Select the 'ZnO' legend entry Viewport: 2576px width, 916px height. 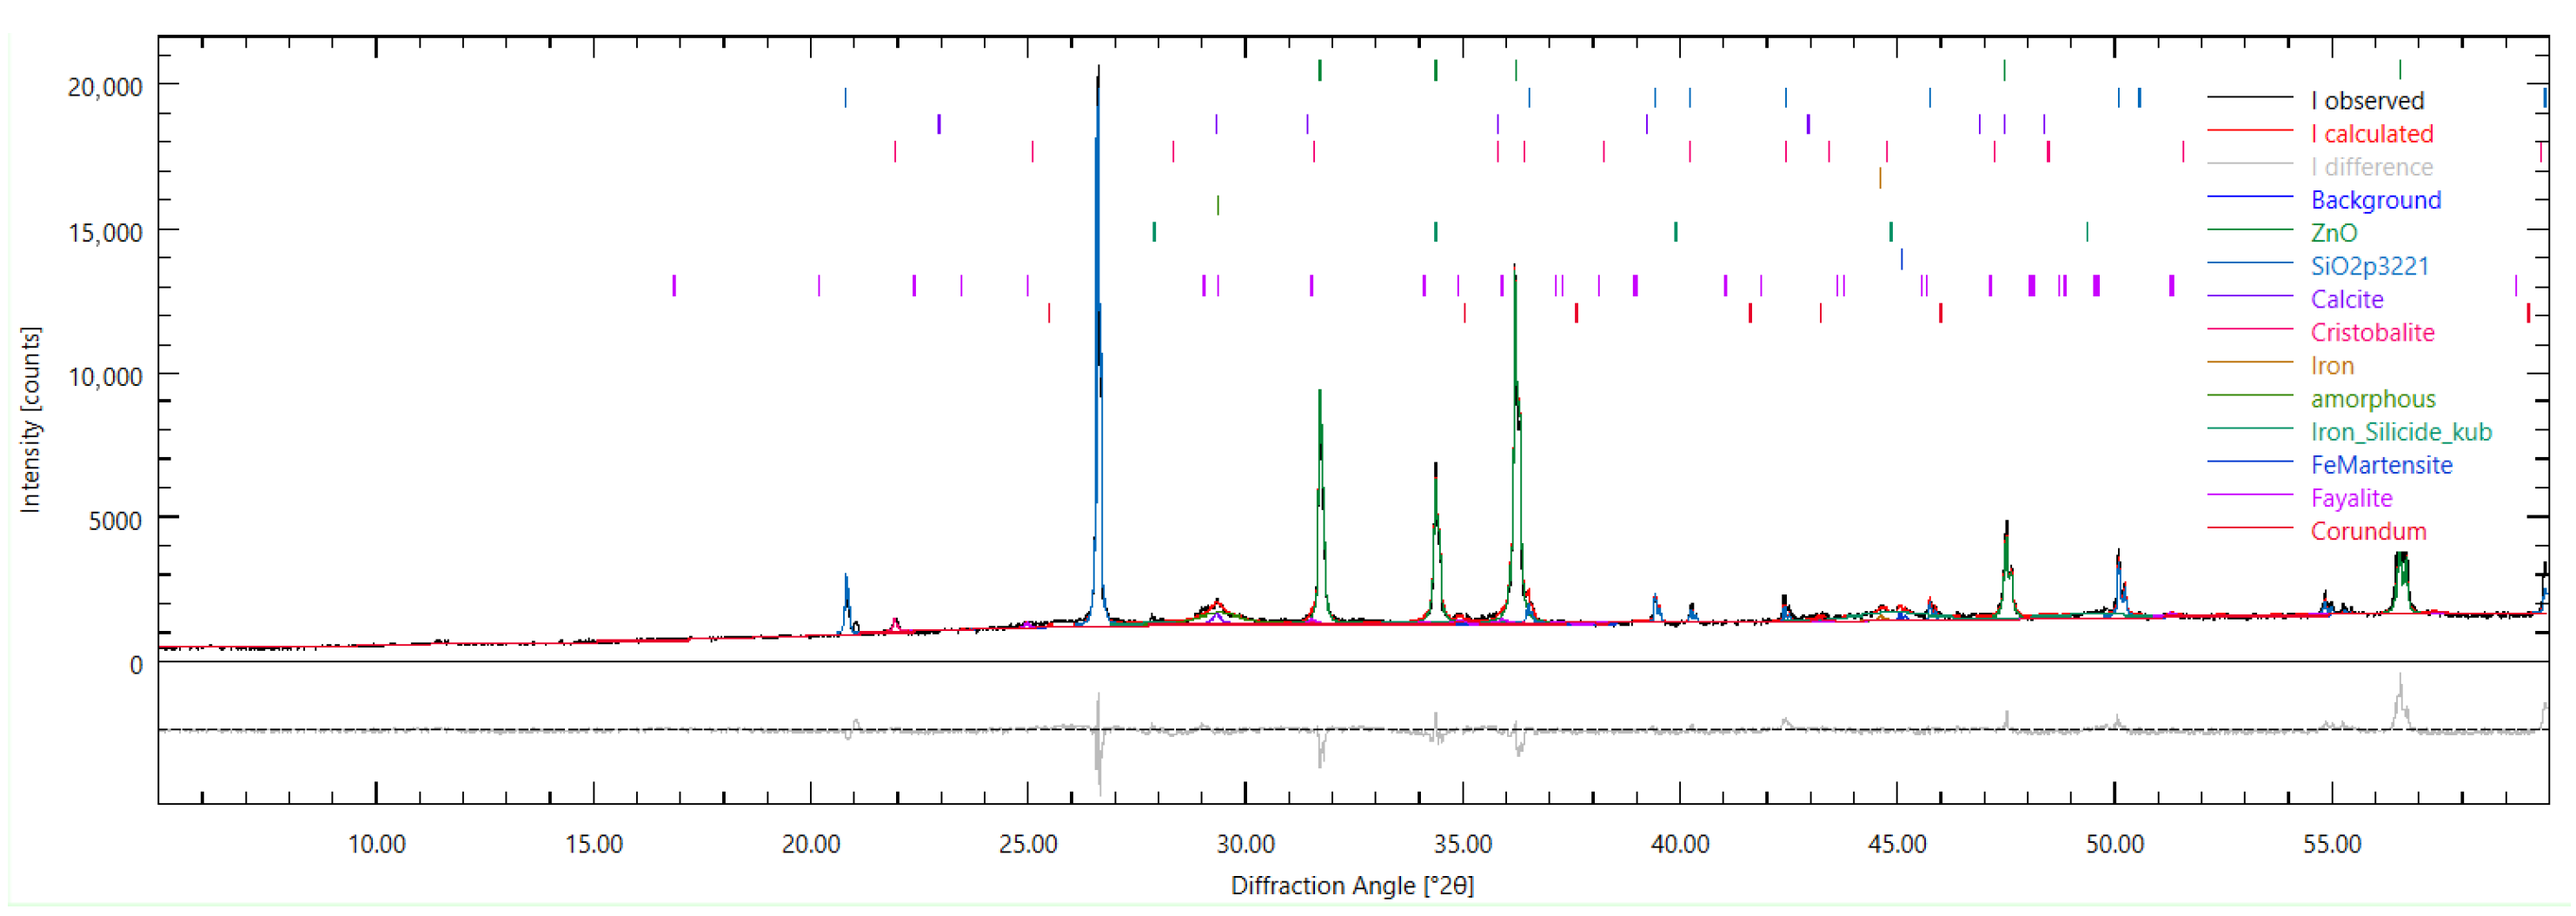[2333, 232]
